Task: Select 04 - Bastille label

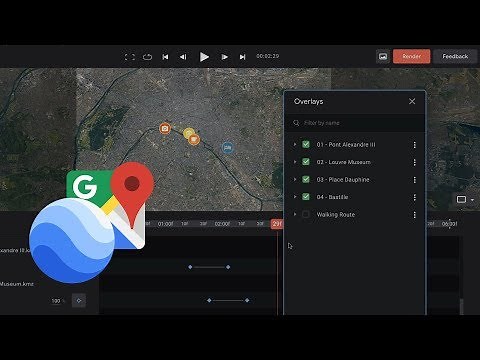Action: point(332,197)
